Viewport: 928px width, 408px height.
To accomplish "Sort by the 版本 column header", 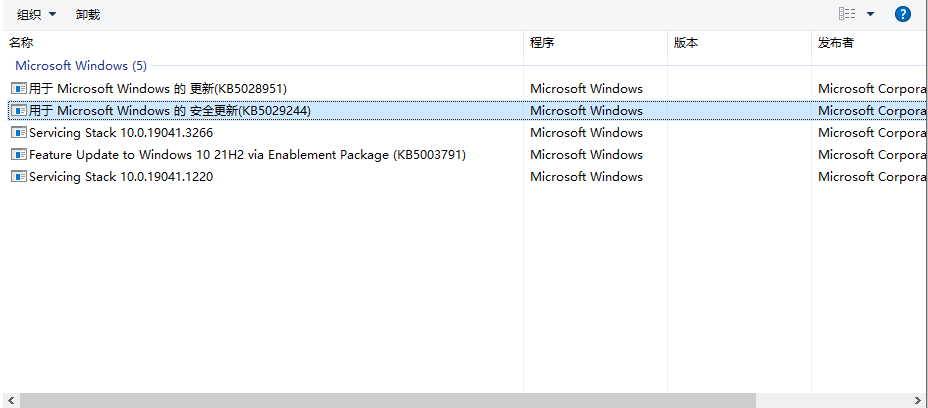I will point(686,43).
